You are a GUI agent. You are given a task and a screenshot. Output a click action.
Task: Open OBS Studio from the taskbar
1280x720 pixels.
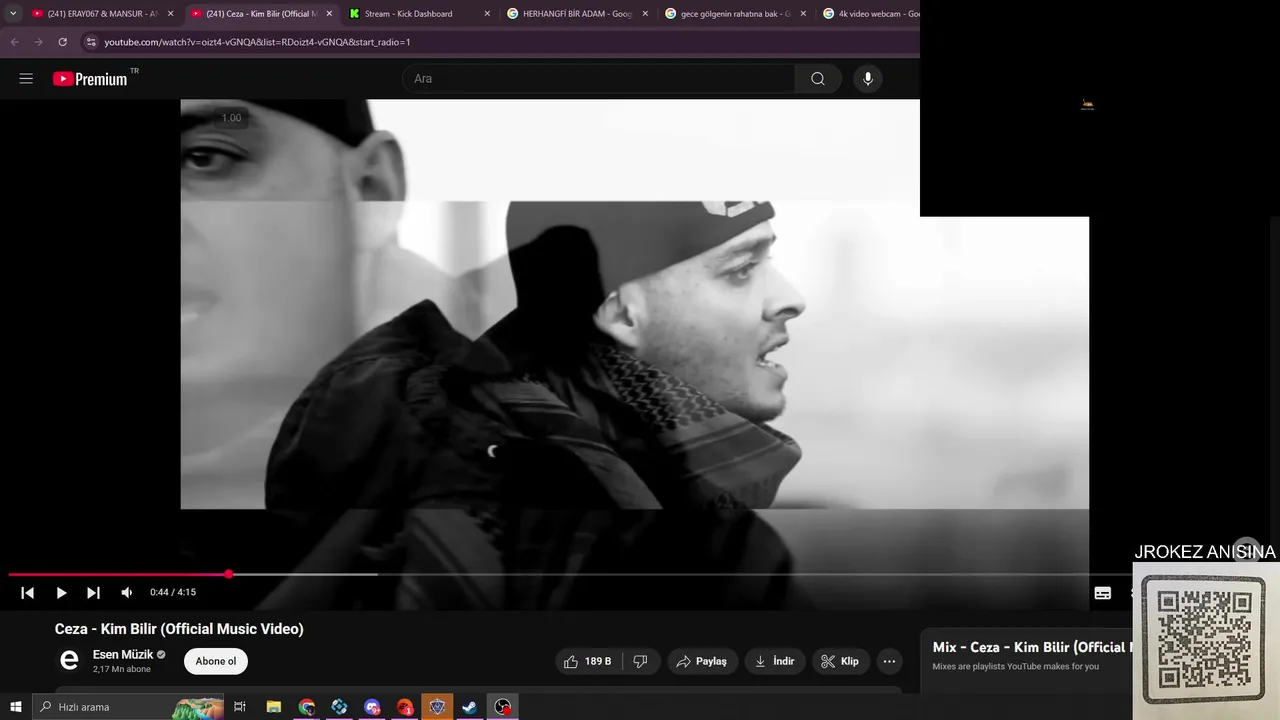tap(503, 707)
